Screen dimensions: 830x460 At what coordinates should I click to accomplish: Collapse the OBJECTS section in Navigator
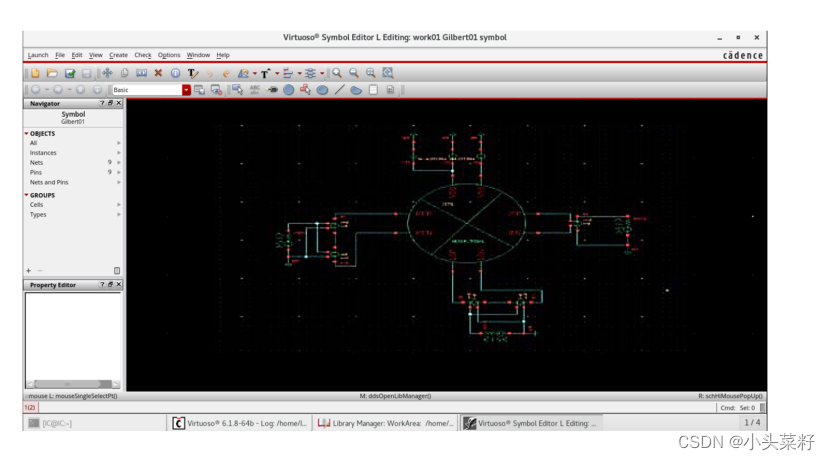coord(26,133)
